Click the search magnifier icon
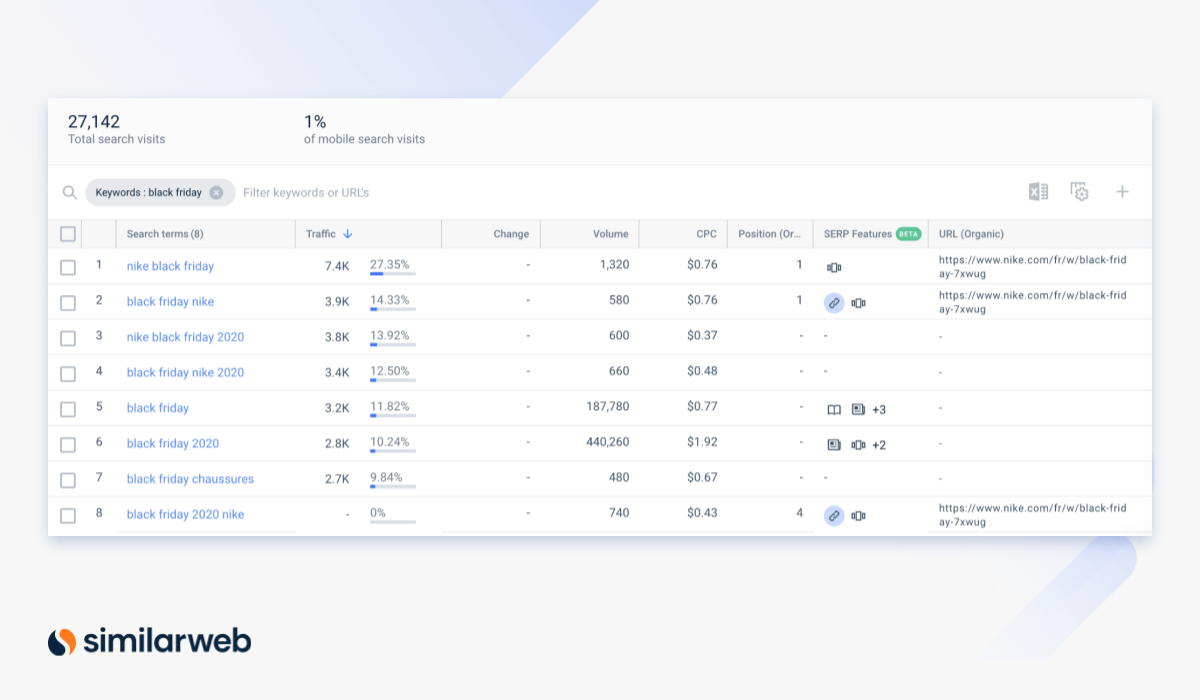Image resolution: width=1200 pixels, height=700 pixels. point(69,193)
